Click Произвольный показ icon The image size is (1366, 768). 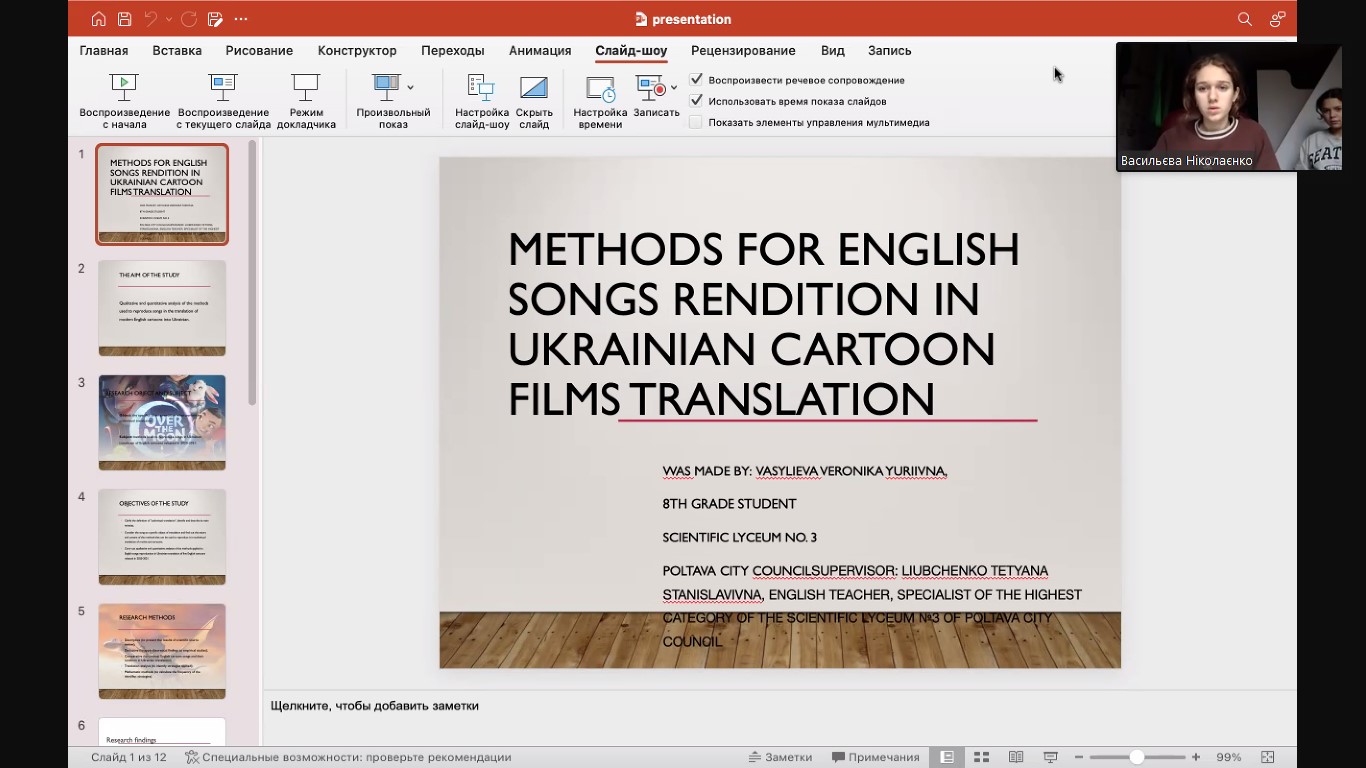pos(387,87)
